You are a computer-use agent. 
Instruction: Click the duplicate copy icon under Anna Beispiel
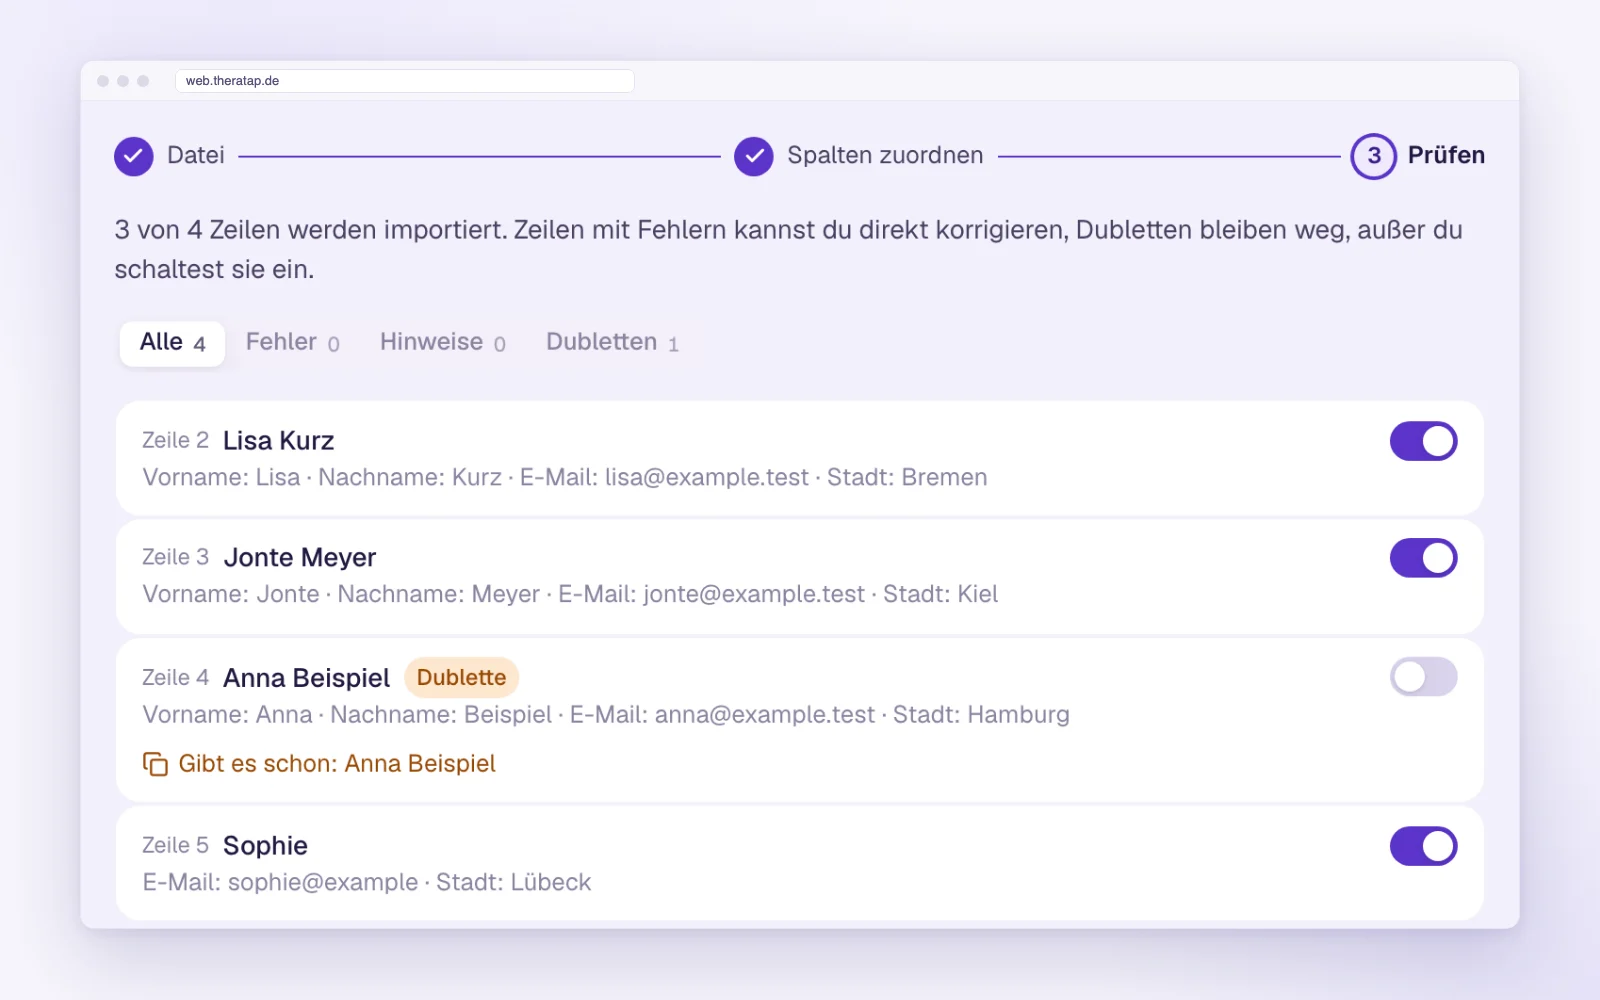pos(155,764)
